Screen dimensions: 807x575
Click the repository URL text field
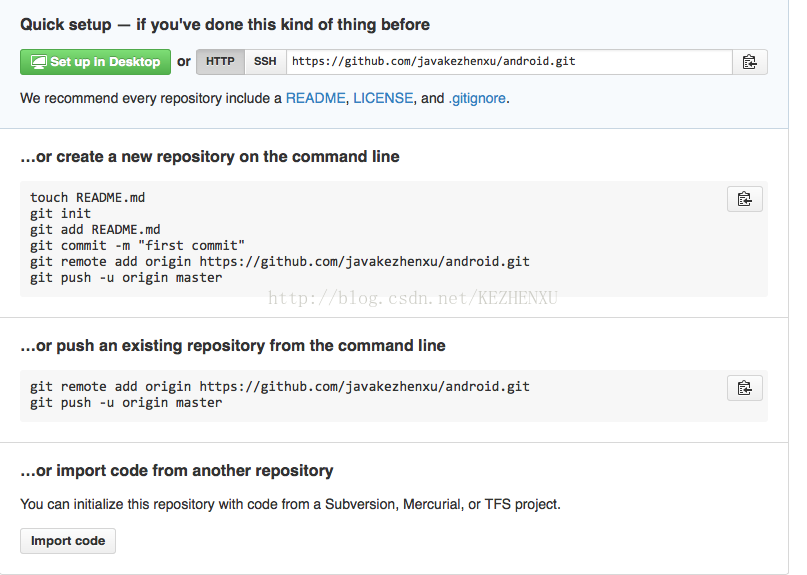509,62
